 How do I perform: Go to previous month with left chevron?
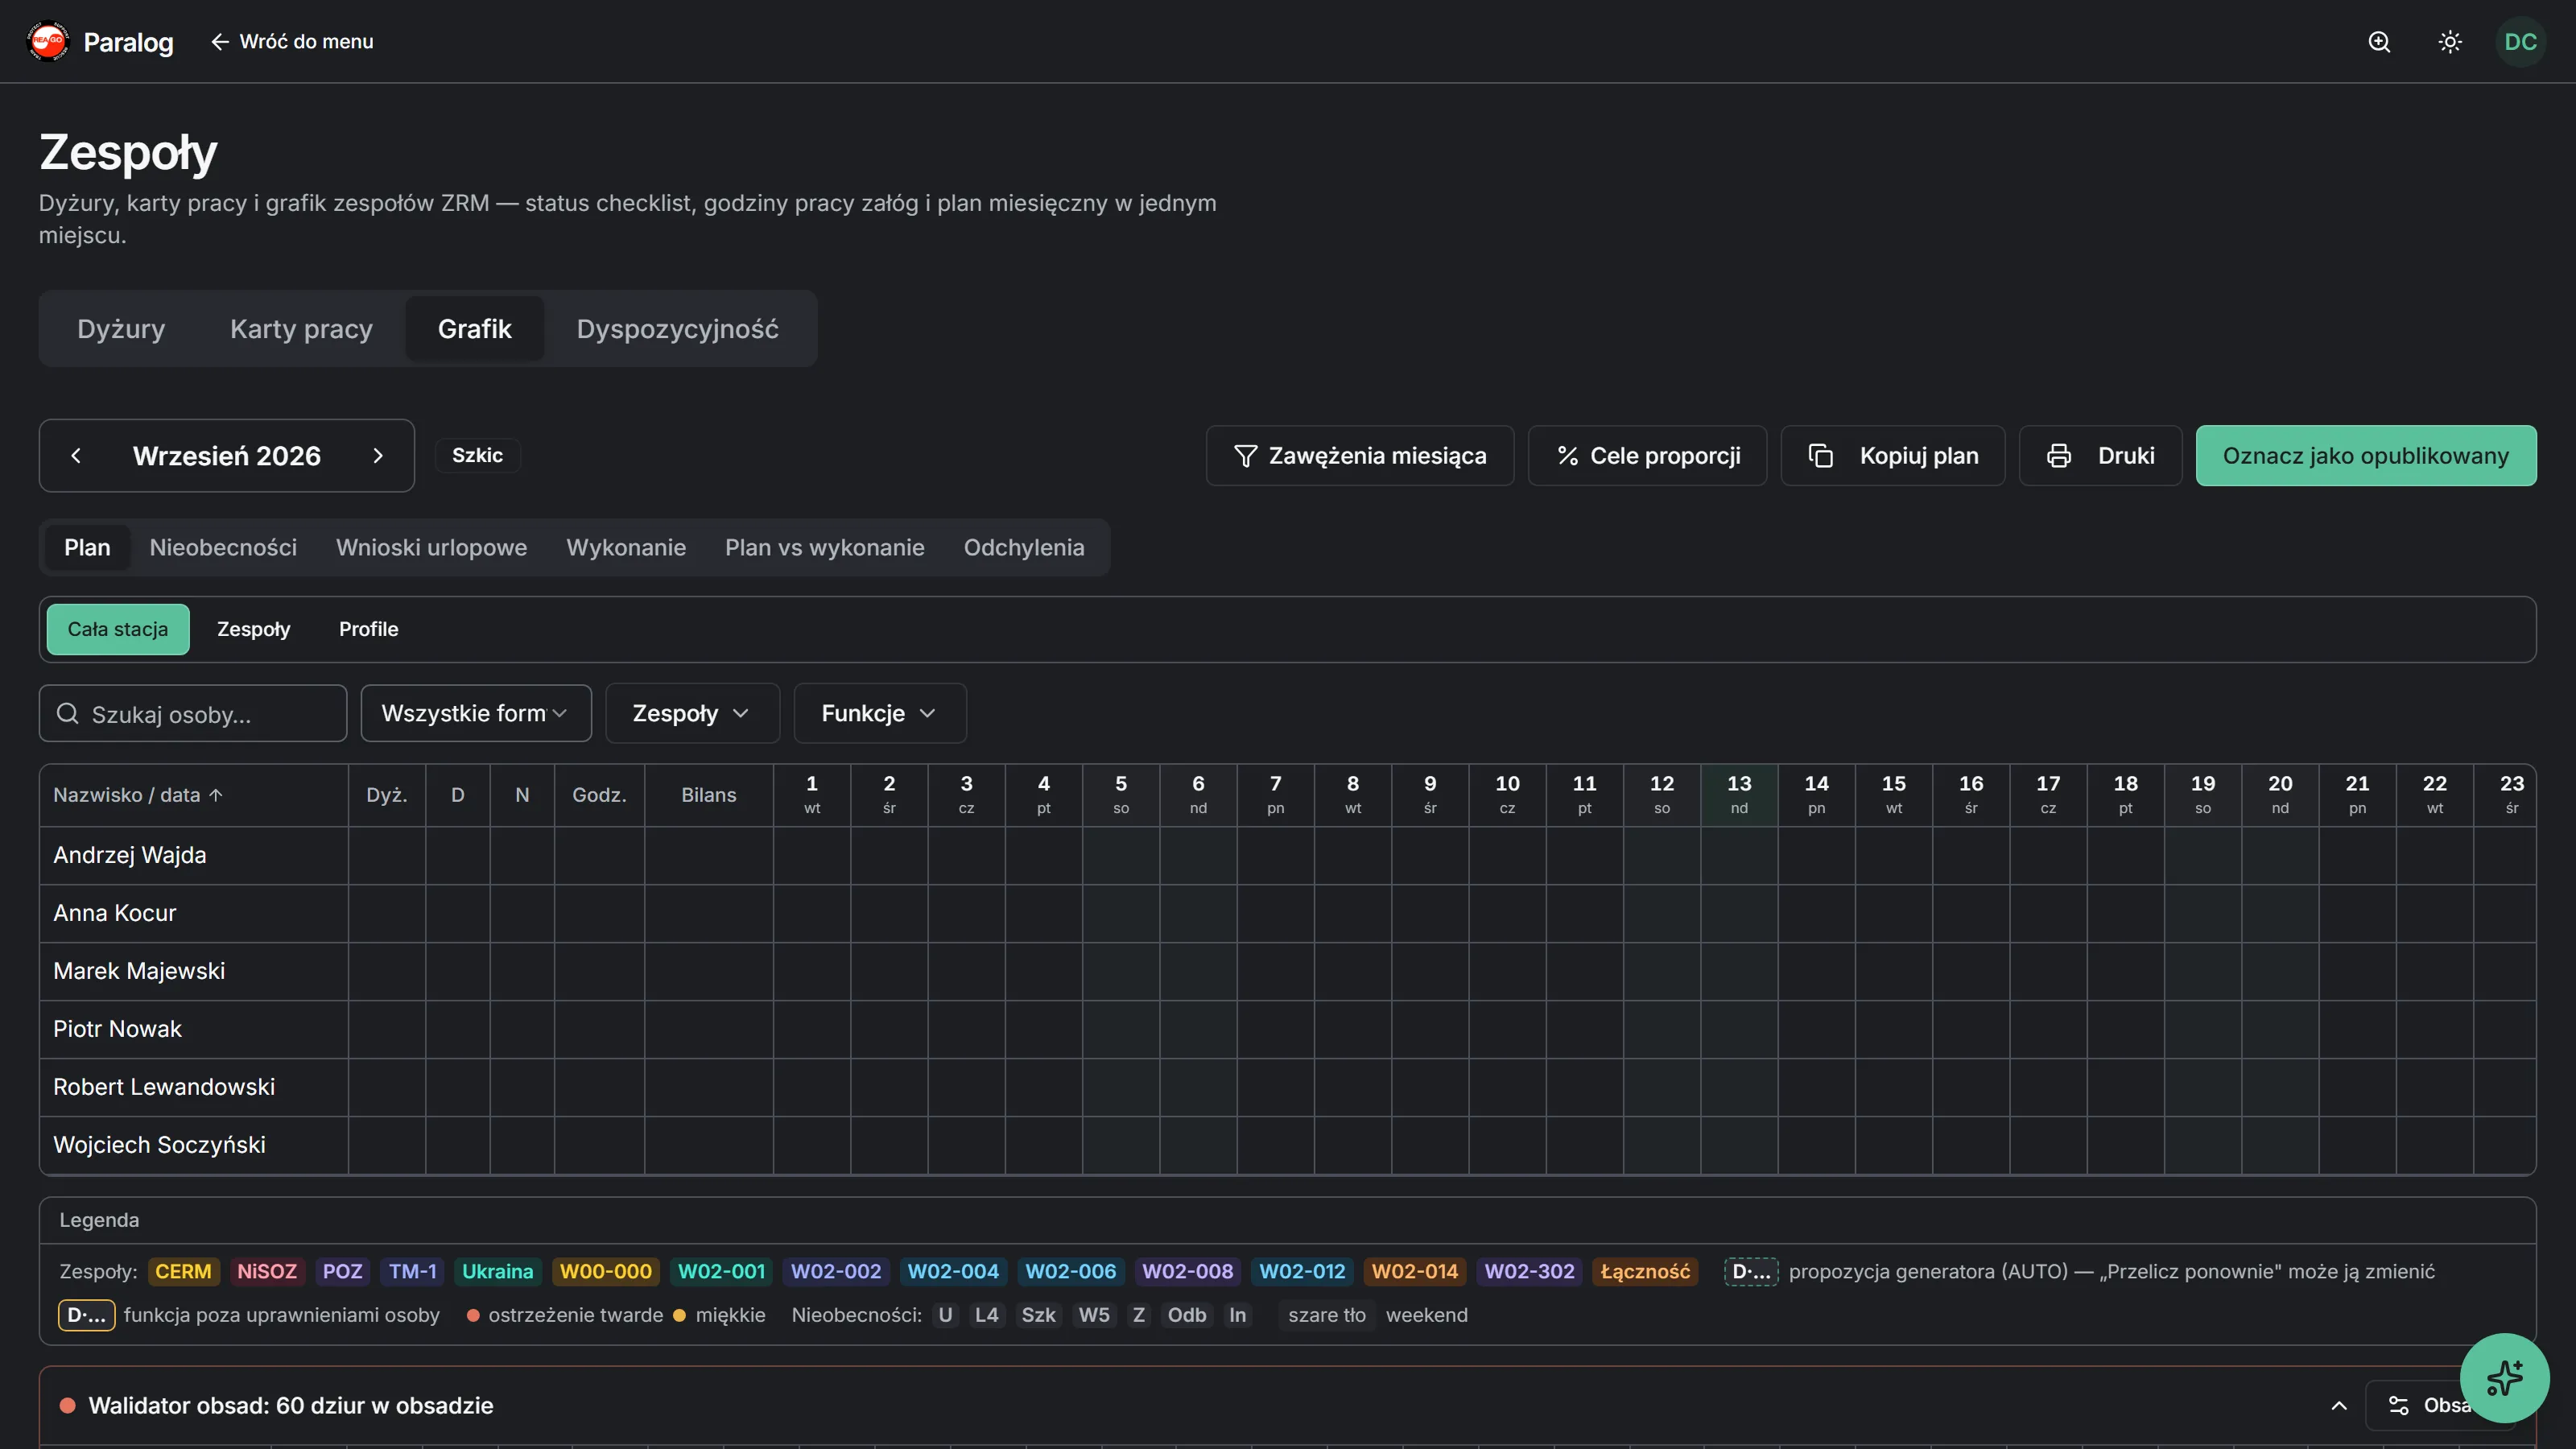(76, 456)
